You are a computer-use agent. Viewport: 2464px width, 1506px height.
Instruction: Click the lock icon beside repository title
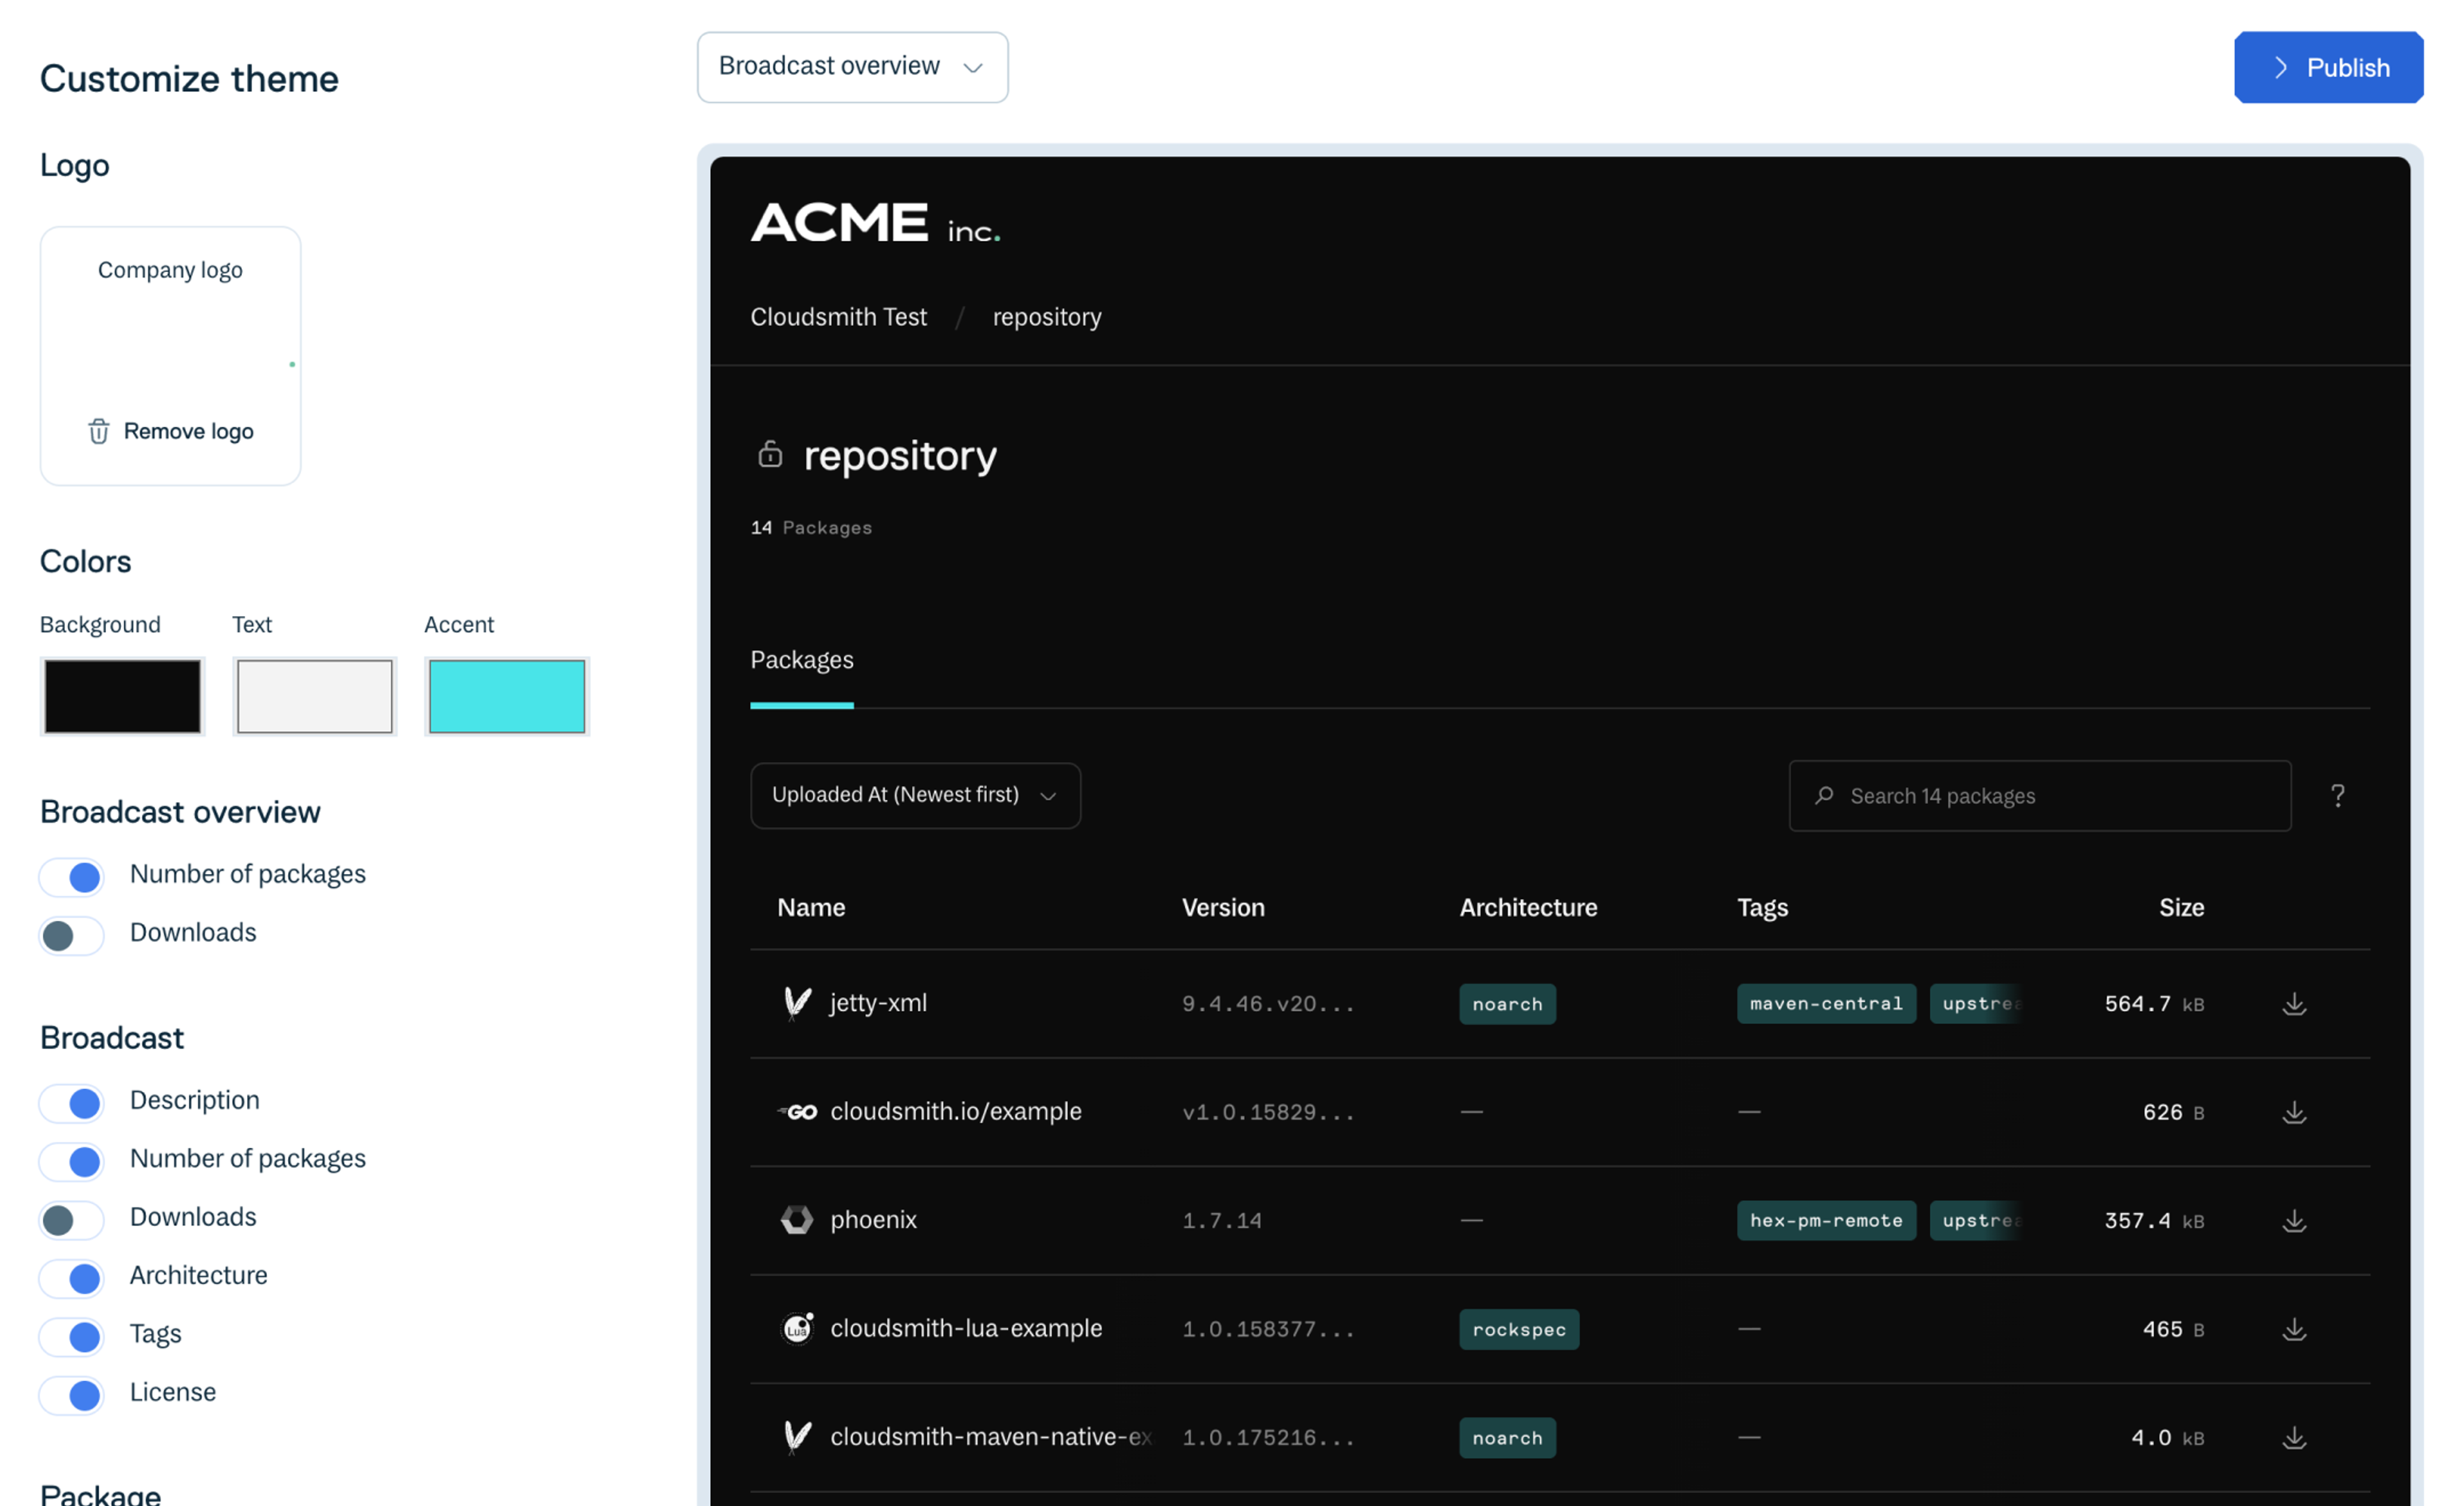[x=769, y=455]
